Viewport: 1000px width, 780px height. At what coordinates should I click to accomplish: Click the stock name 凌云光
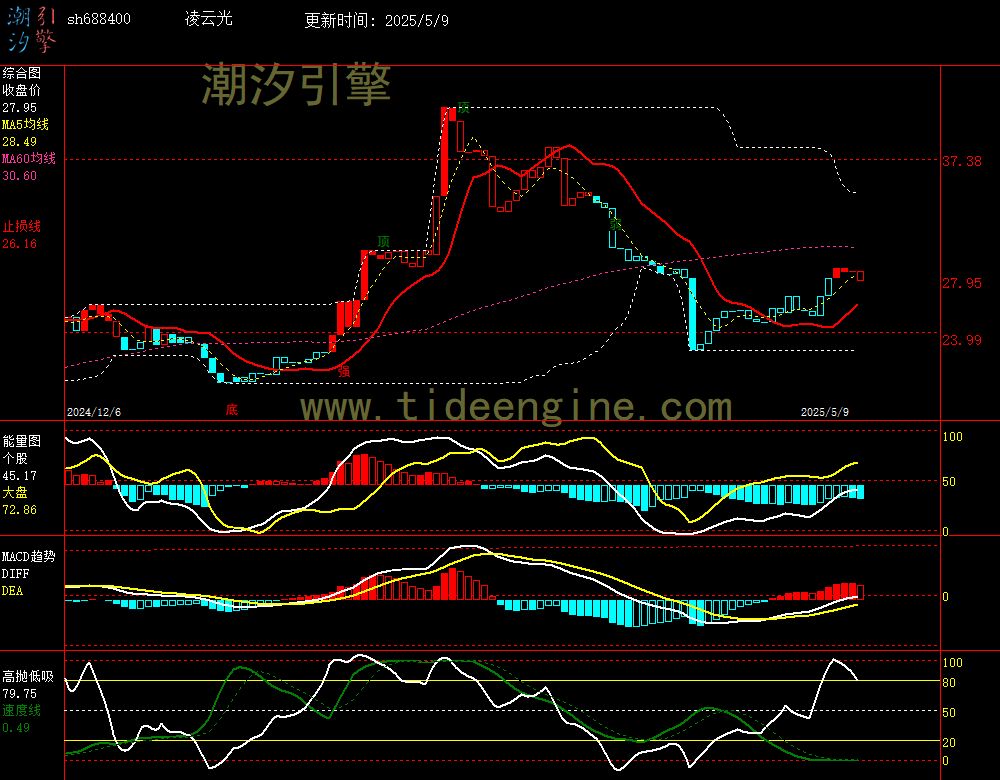click(x=209, y=19)
